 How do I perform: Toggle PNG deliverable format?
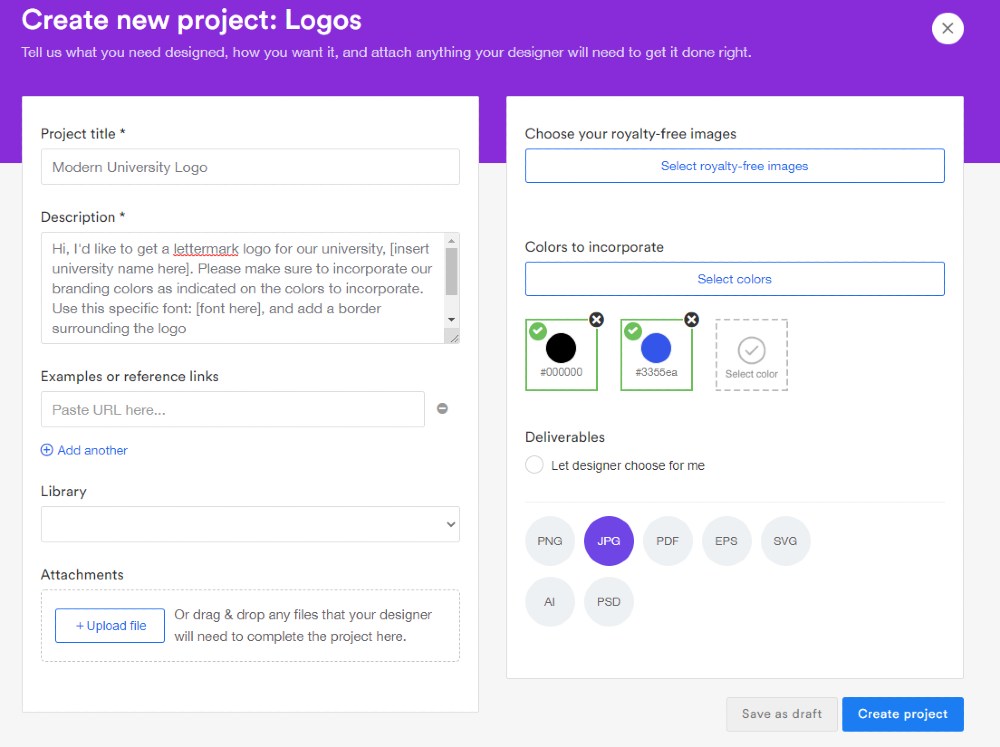(x=550, y=541)
